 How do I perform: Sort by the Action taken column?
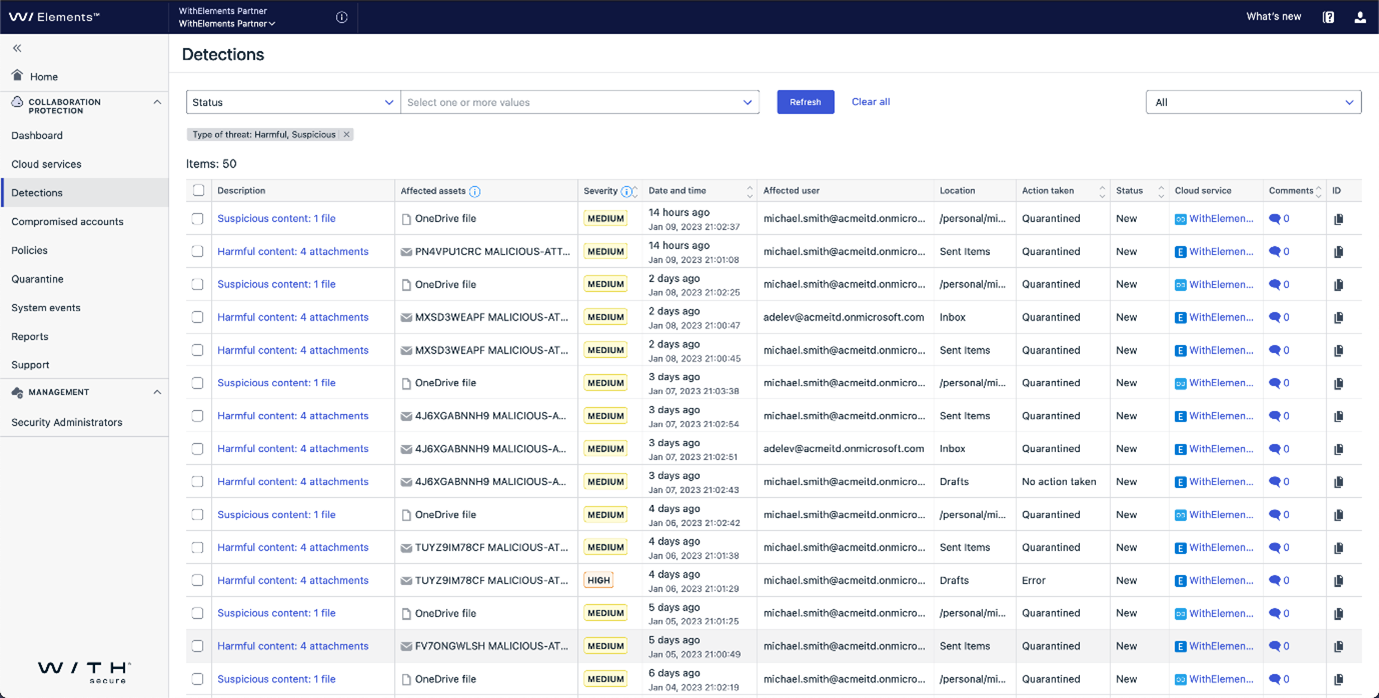[1102, 191]
